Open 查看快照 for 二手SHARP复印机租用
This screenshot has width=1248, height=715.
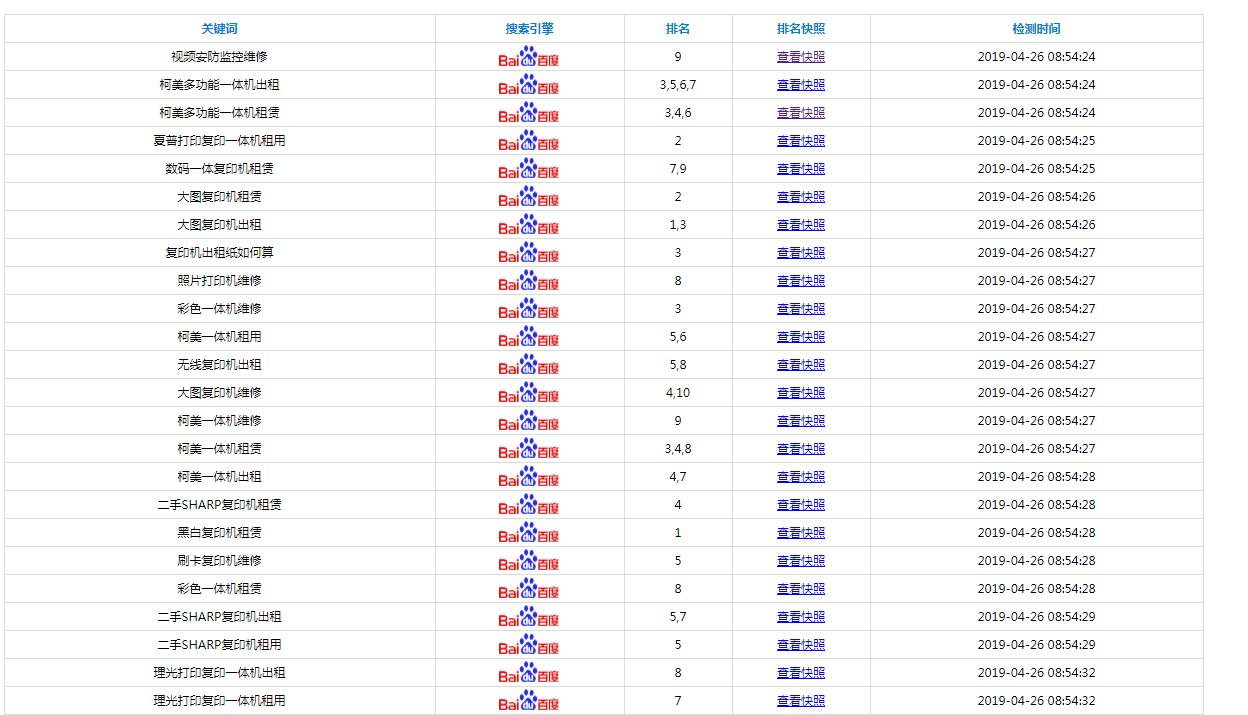coord(801,645)
